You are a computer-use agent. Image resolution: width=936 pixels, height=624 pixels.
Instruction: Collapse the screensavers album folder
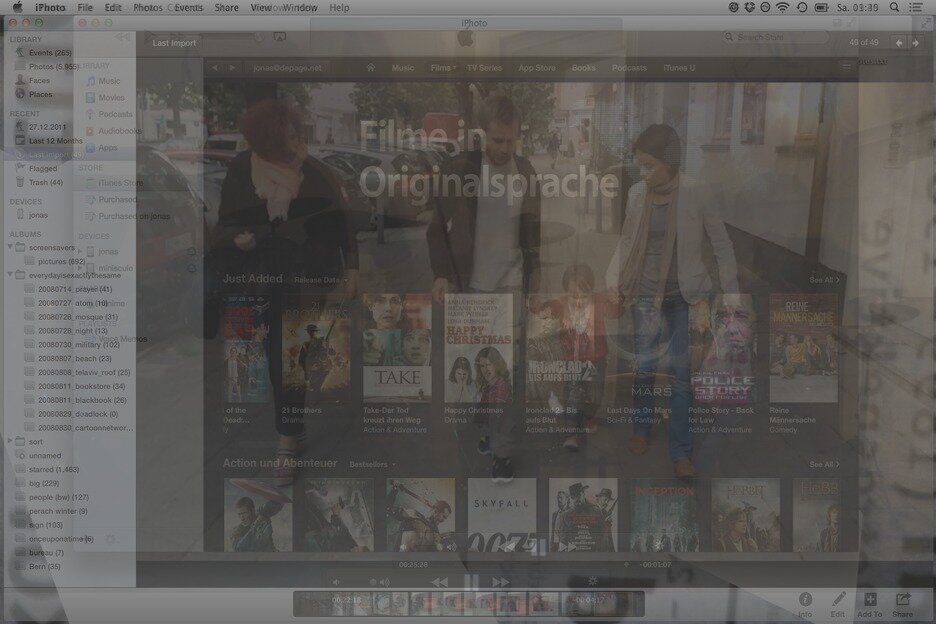click(10, 247)
